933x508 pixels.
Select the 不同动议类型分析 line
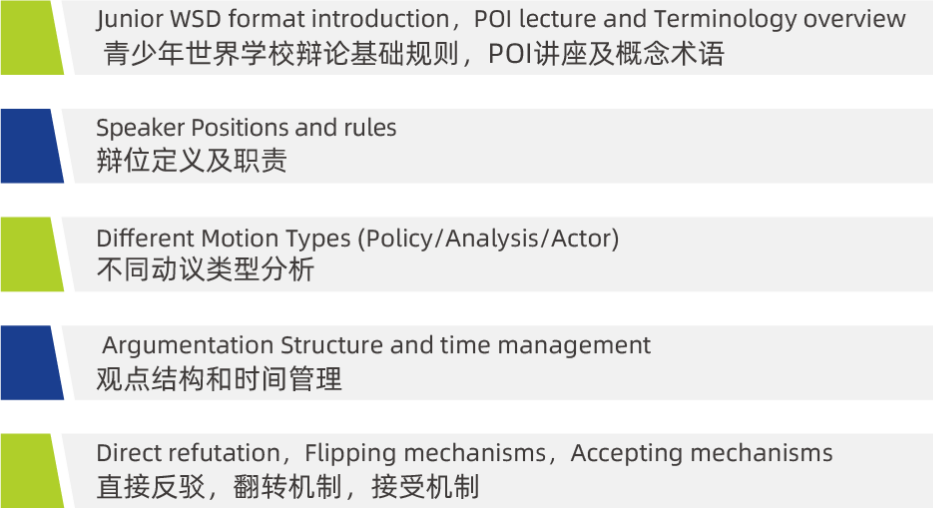(205, 269)
